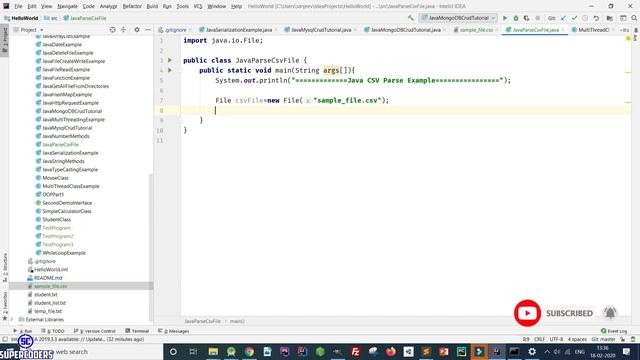Click the main() breadcrumb below editor
640x360 pixels.
[237, 322]
